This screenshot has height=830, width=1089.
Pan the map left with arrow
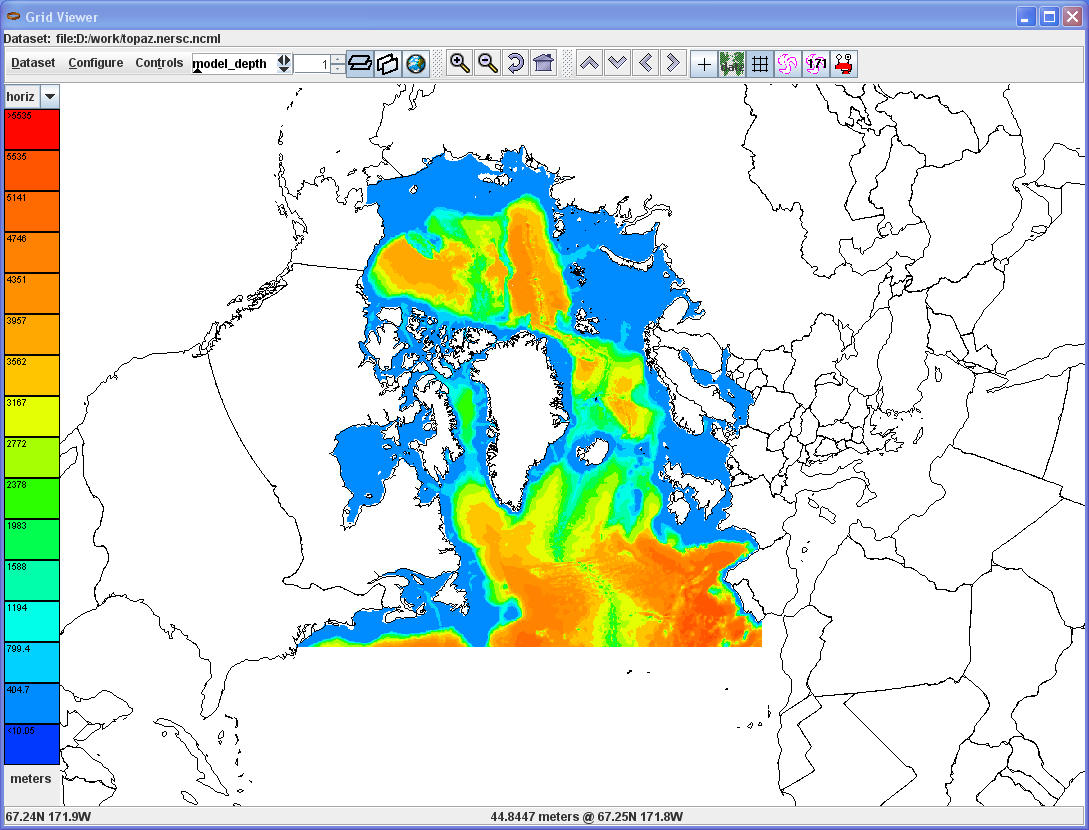(646, 63)
